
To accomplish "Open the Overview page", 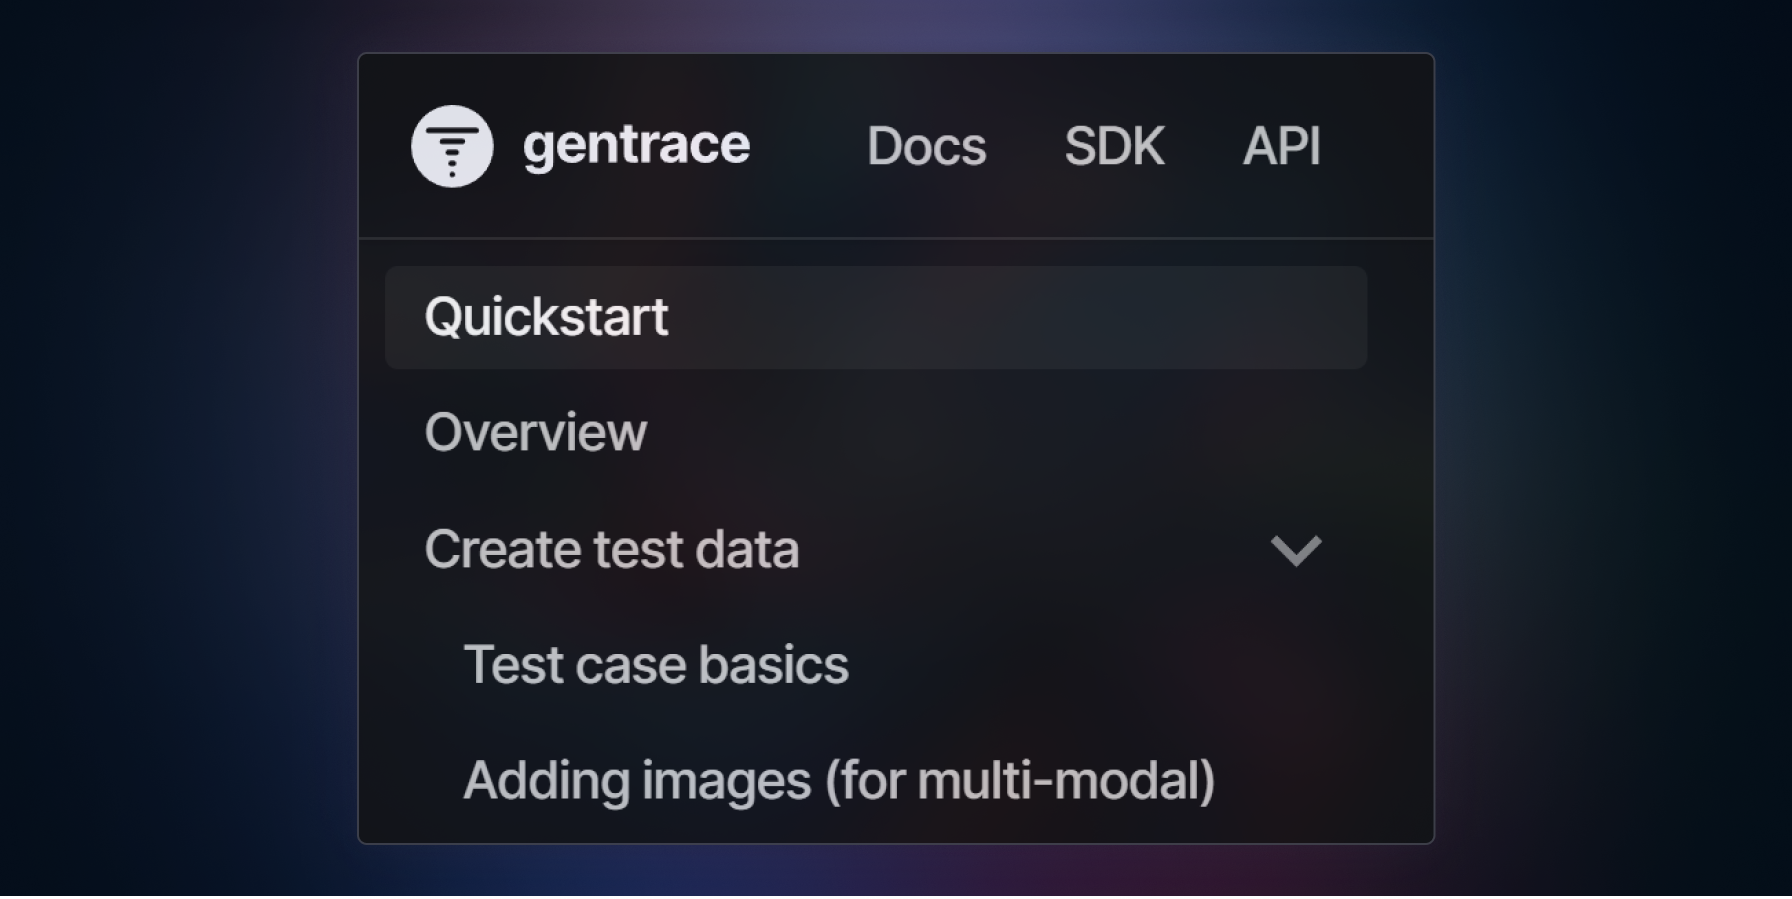I will 536,432.
